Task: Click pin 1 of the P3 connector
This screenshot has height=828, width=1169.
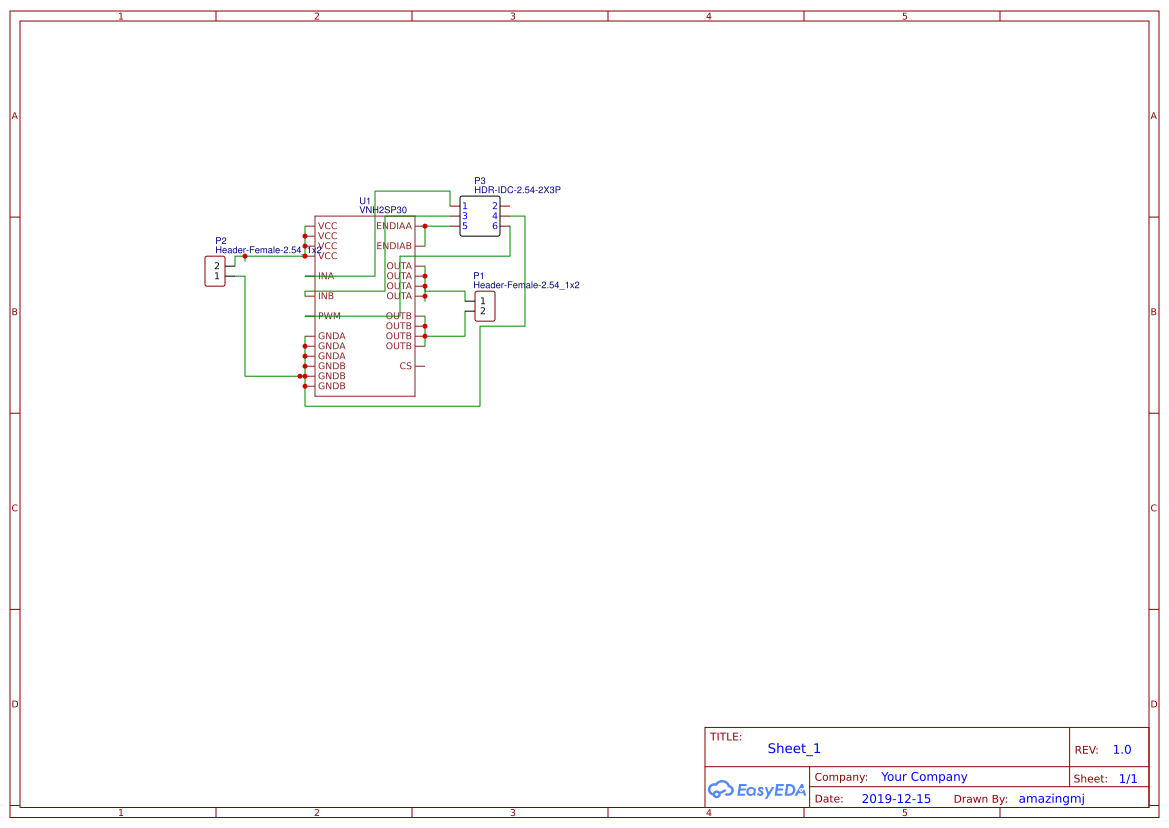Action: pyautogui.click(x=464, y=206)
